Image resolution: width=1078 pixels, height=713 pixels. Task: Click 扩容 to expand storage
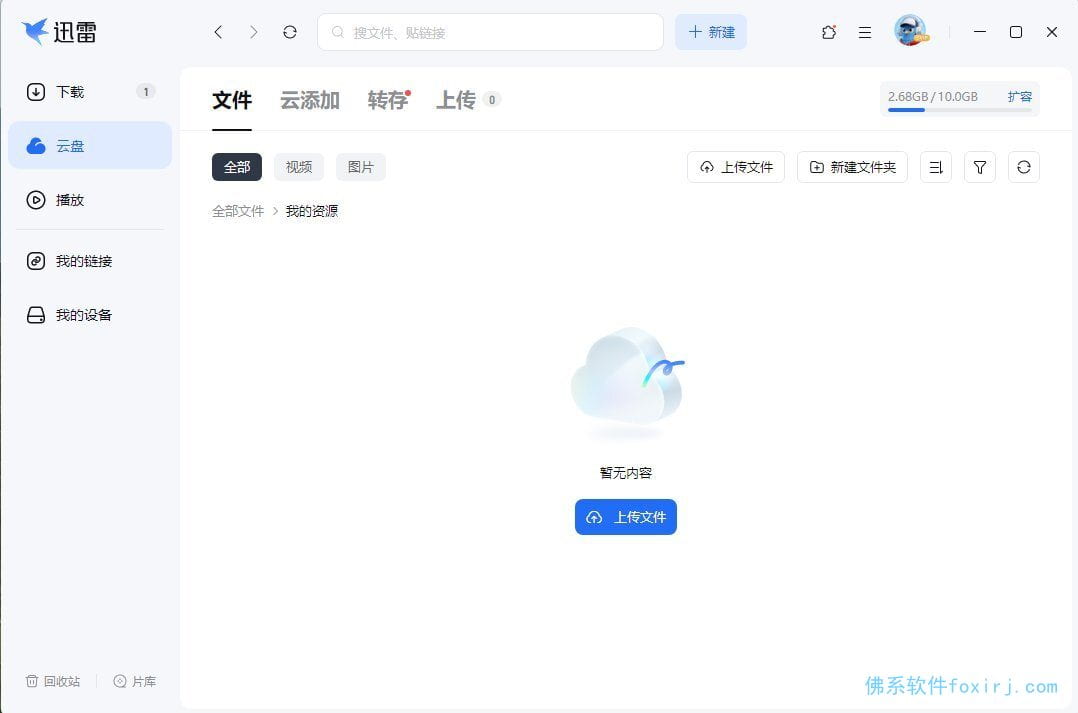(x=1020, y=97)
